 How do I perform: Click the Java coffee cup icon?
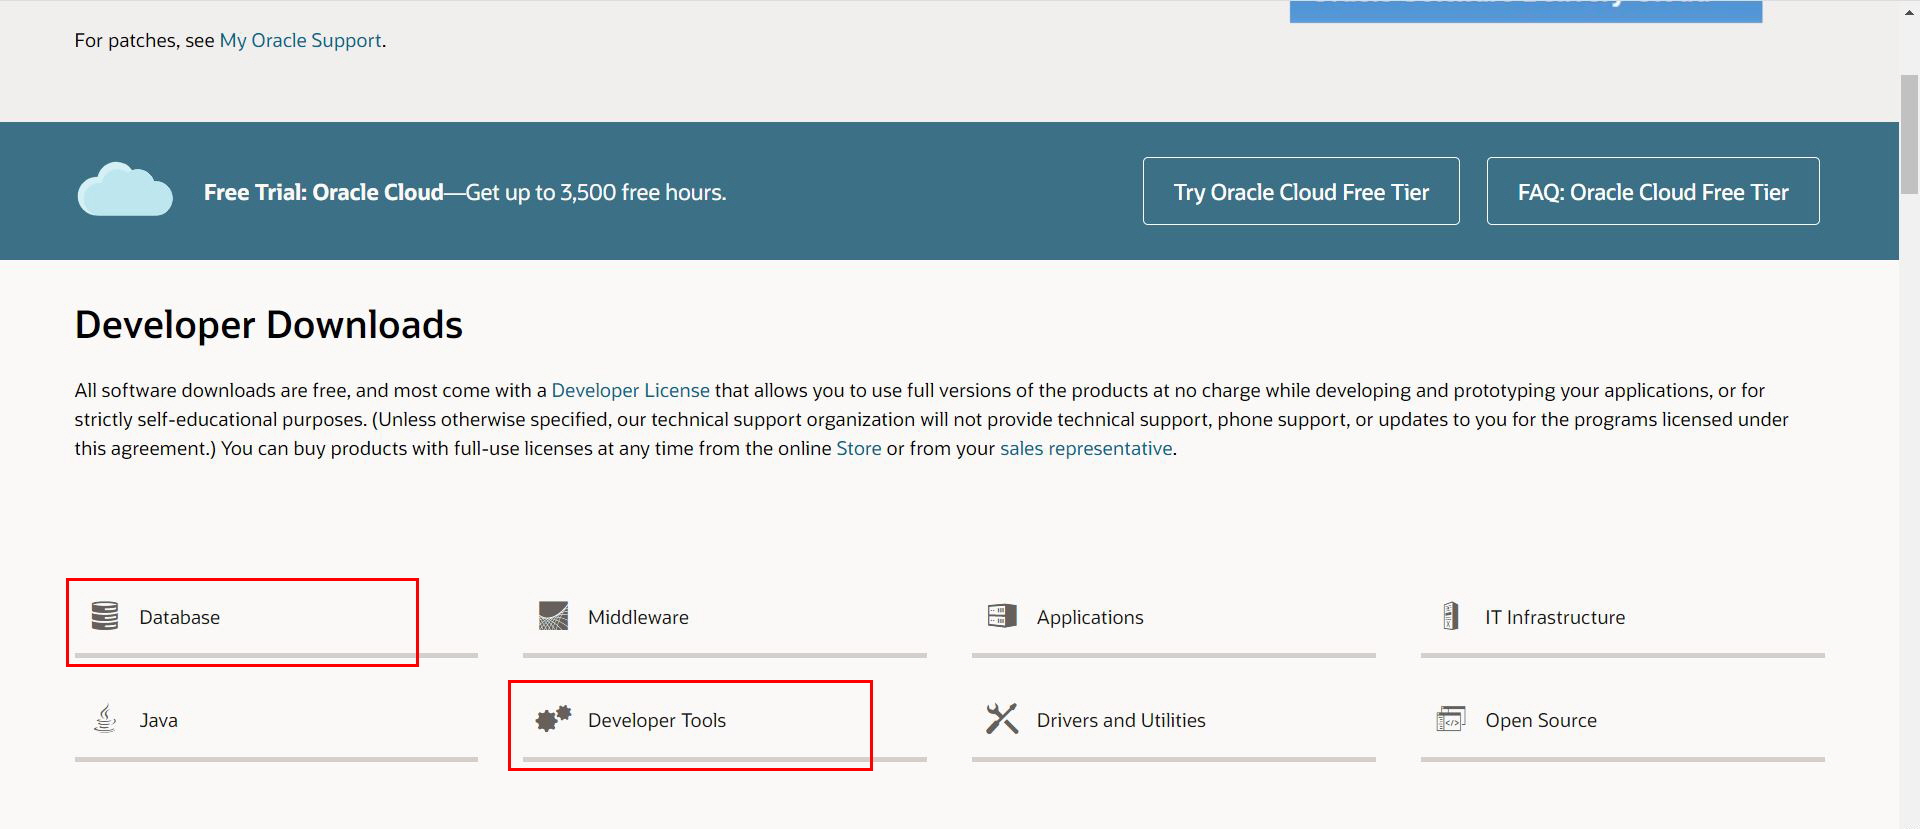point(105,719)
